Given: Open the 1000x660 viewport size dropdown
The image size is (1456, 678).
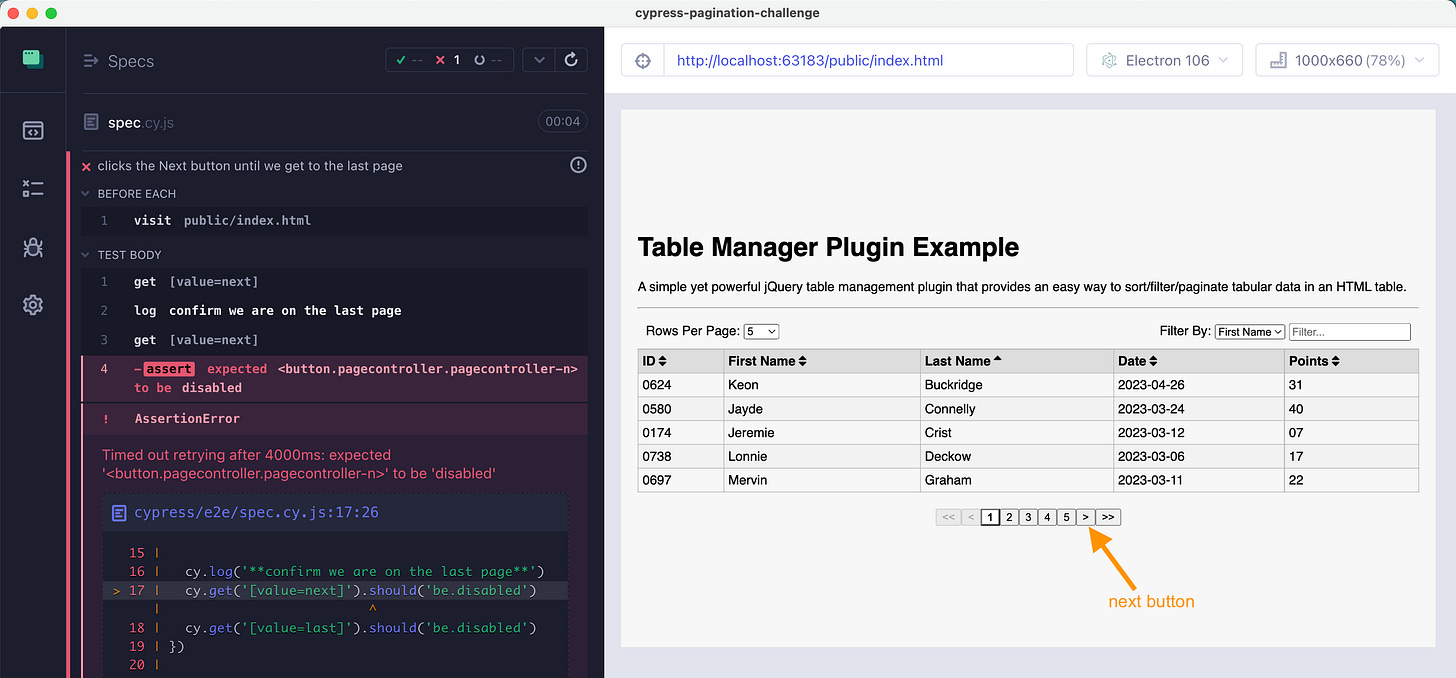Looking at the screenshot, I should click(1348, 60).
